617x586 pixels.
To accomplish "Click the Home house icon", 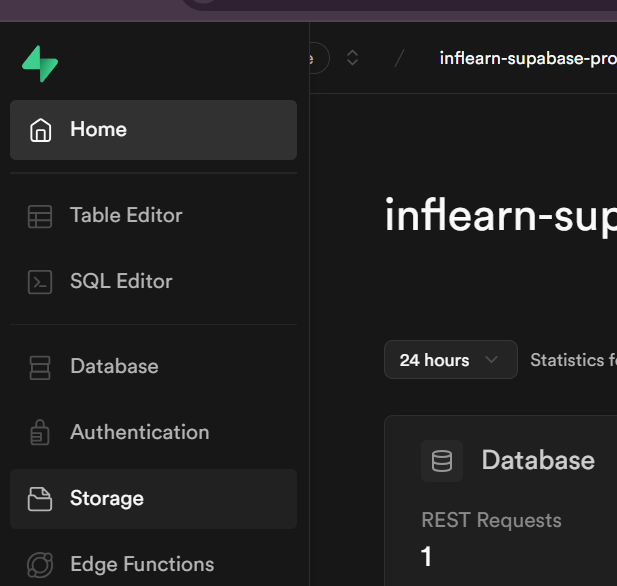I will coord(40,130).
